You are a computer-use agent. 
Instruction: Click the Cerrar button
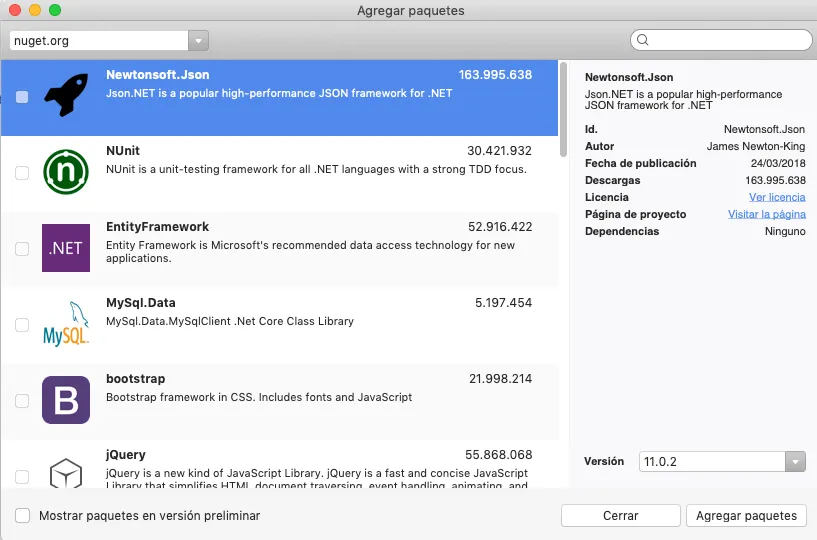(x=621, y=516)
